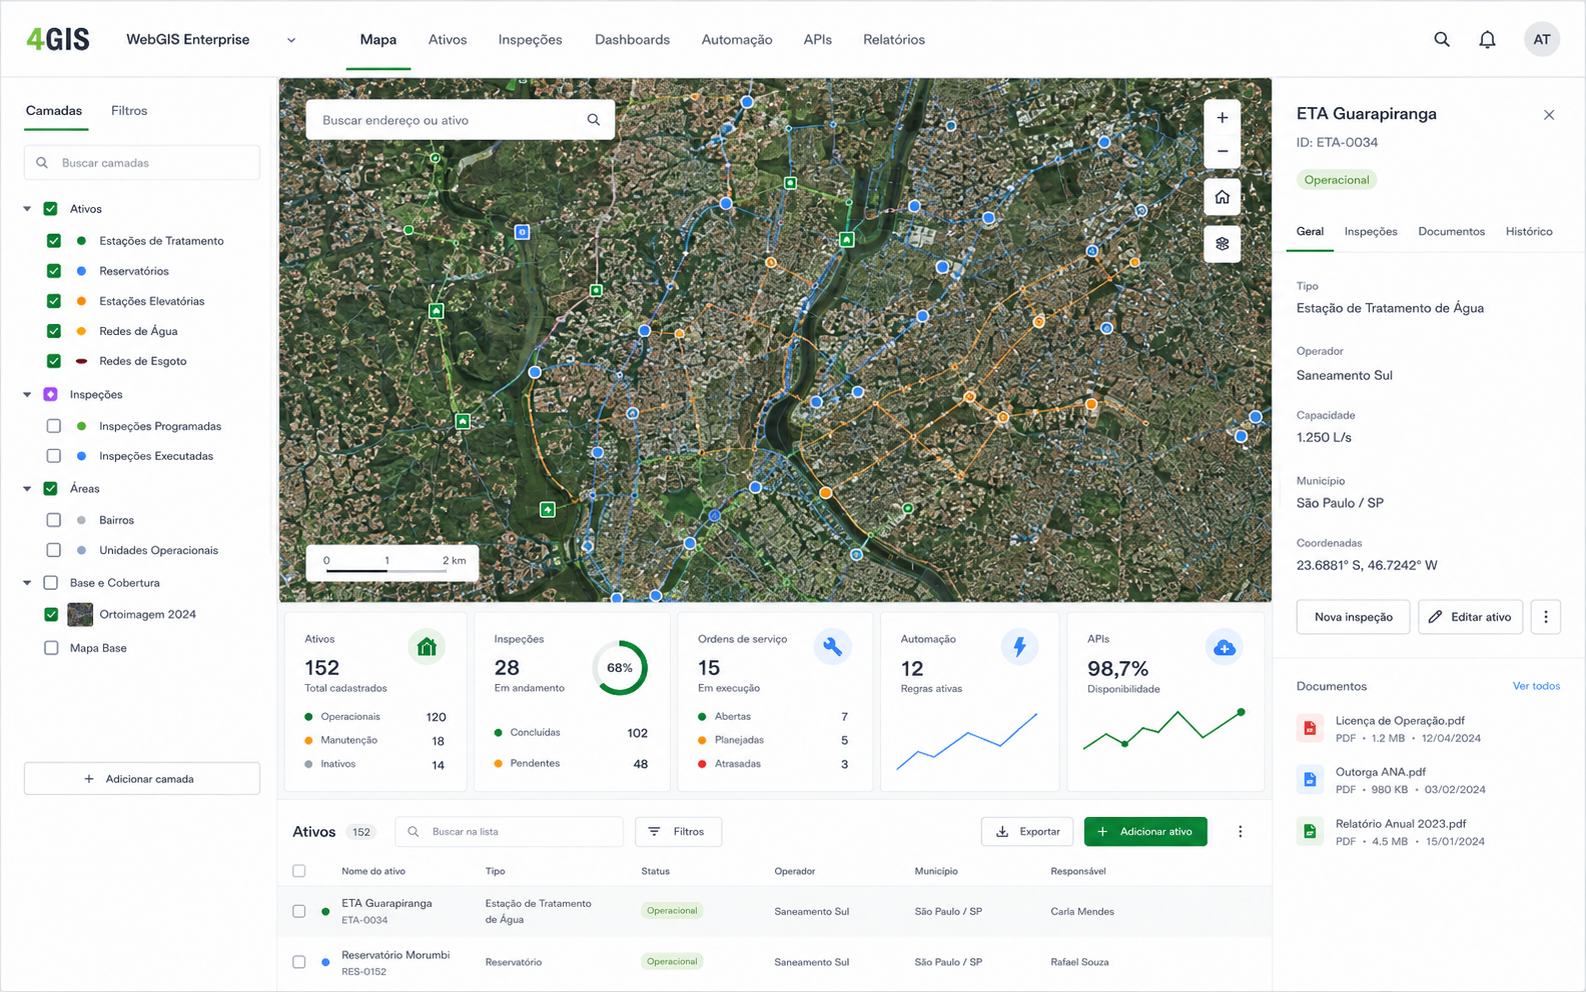The image size is (1586, 992).
Task: Collapse the Inspeções layer group
Action: (x=27, y=395)
